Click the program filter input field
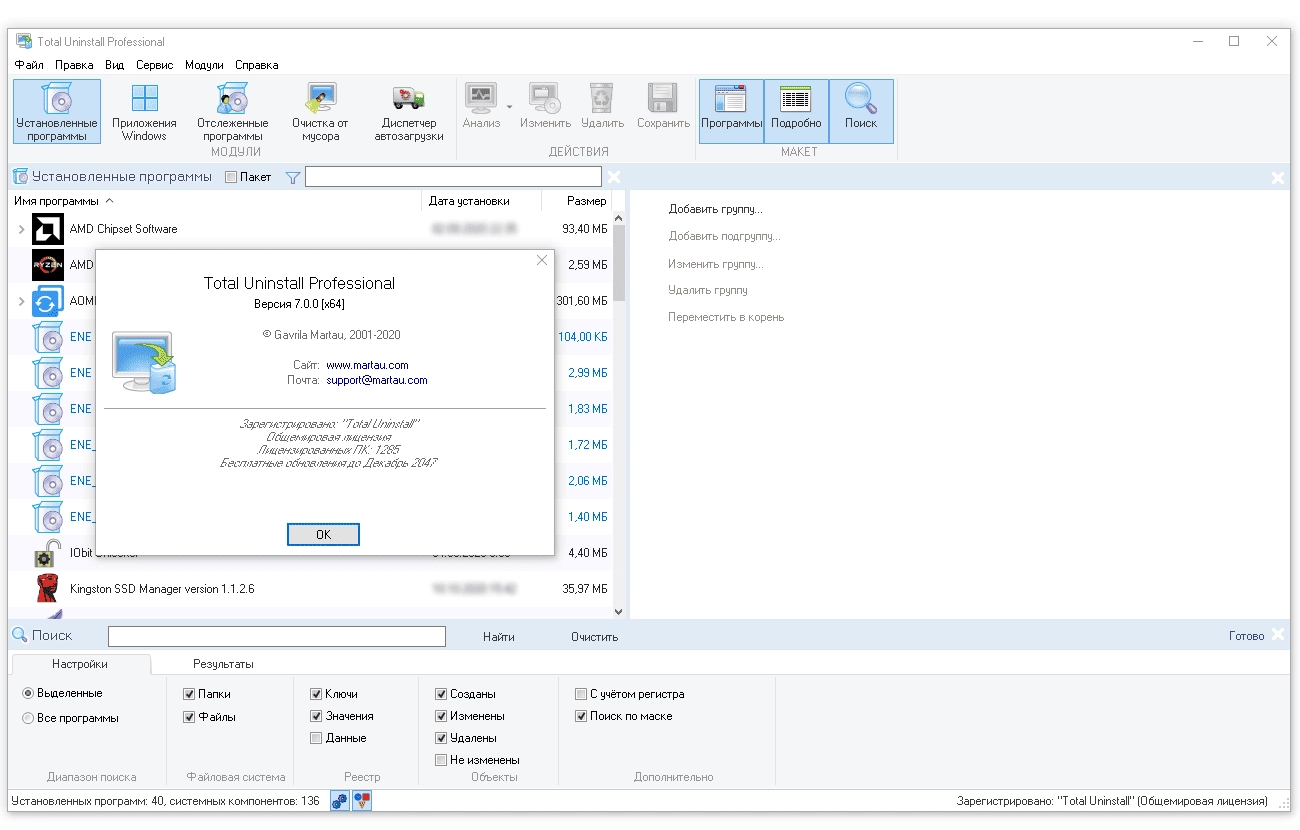Viewport: 1300px width, 830px height. 453,177
